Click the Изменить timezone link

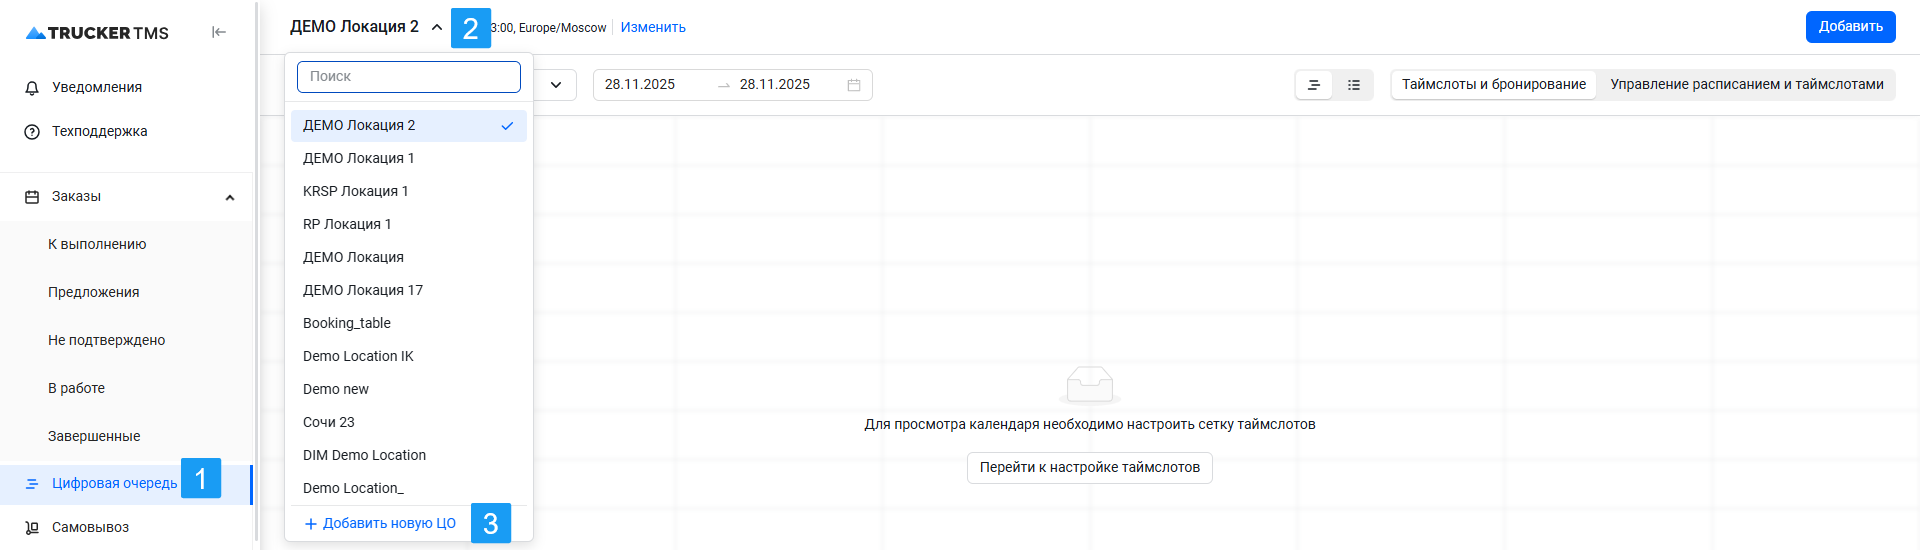tap(653, 28)
